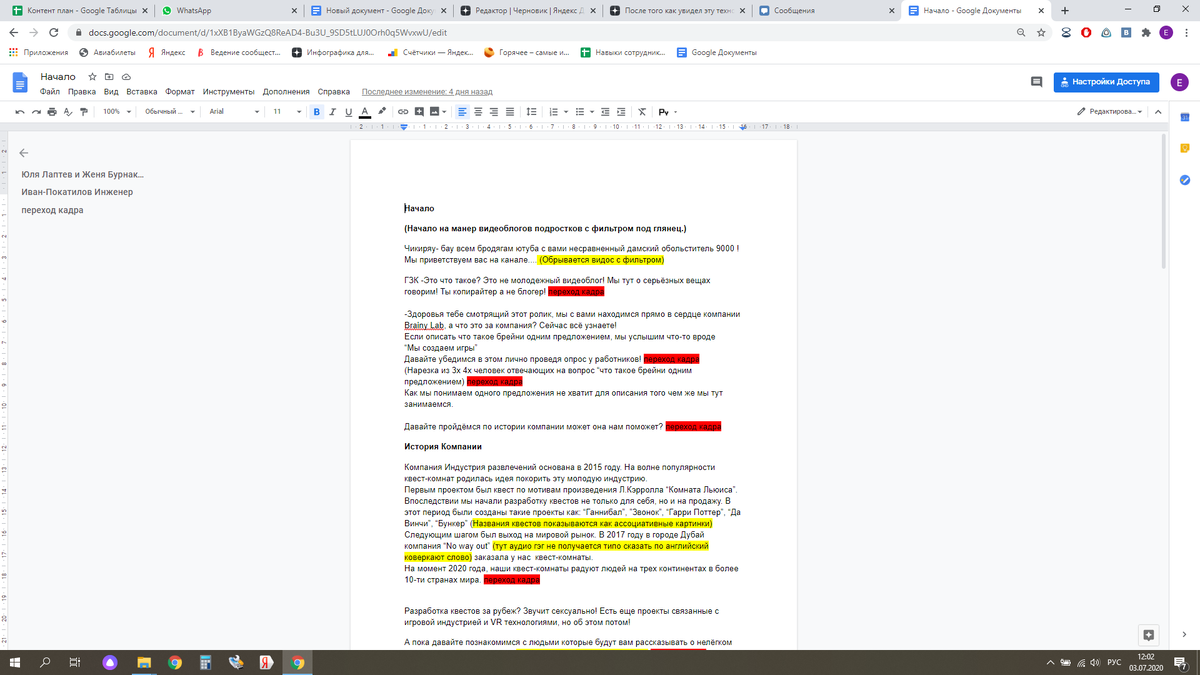
Task: Open the text color picker
Action: point(365,111)
